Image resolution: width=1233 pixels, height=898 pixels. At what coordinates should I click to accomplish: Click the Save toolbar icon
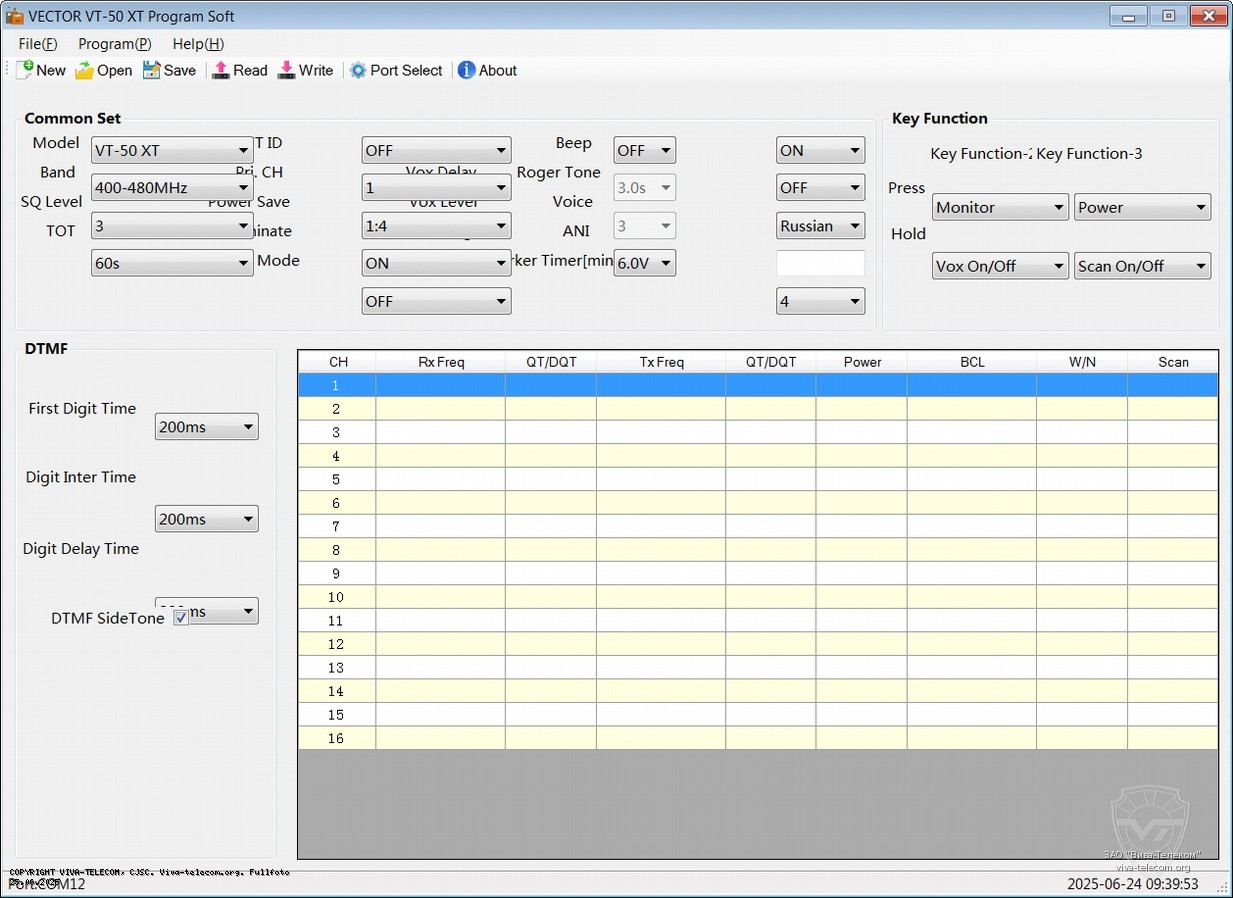coord(152,70)
